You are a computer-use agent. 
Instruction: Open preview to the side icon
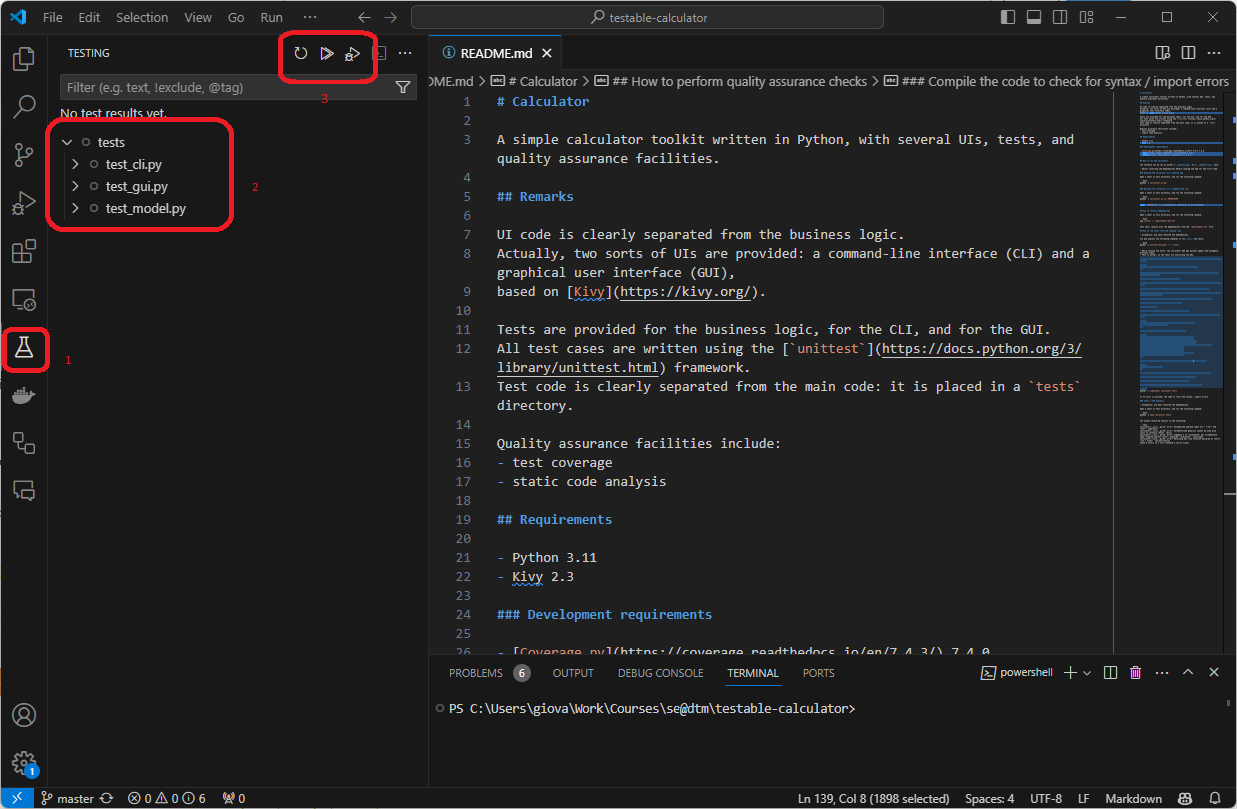[1162, 53]
